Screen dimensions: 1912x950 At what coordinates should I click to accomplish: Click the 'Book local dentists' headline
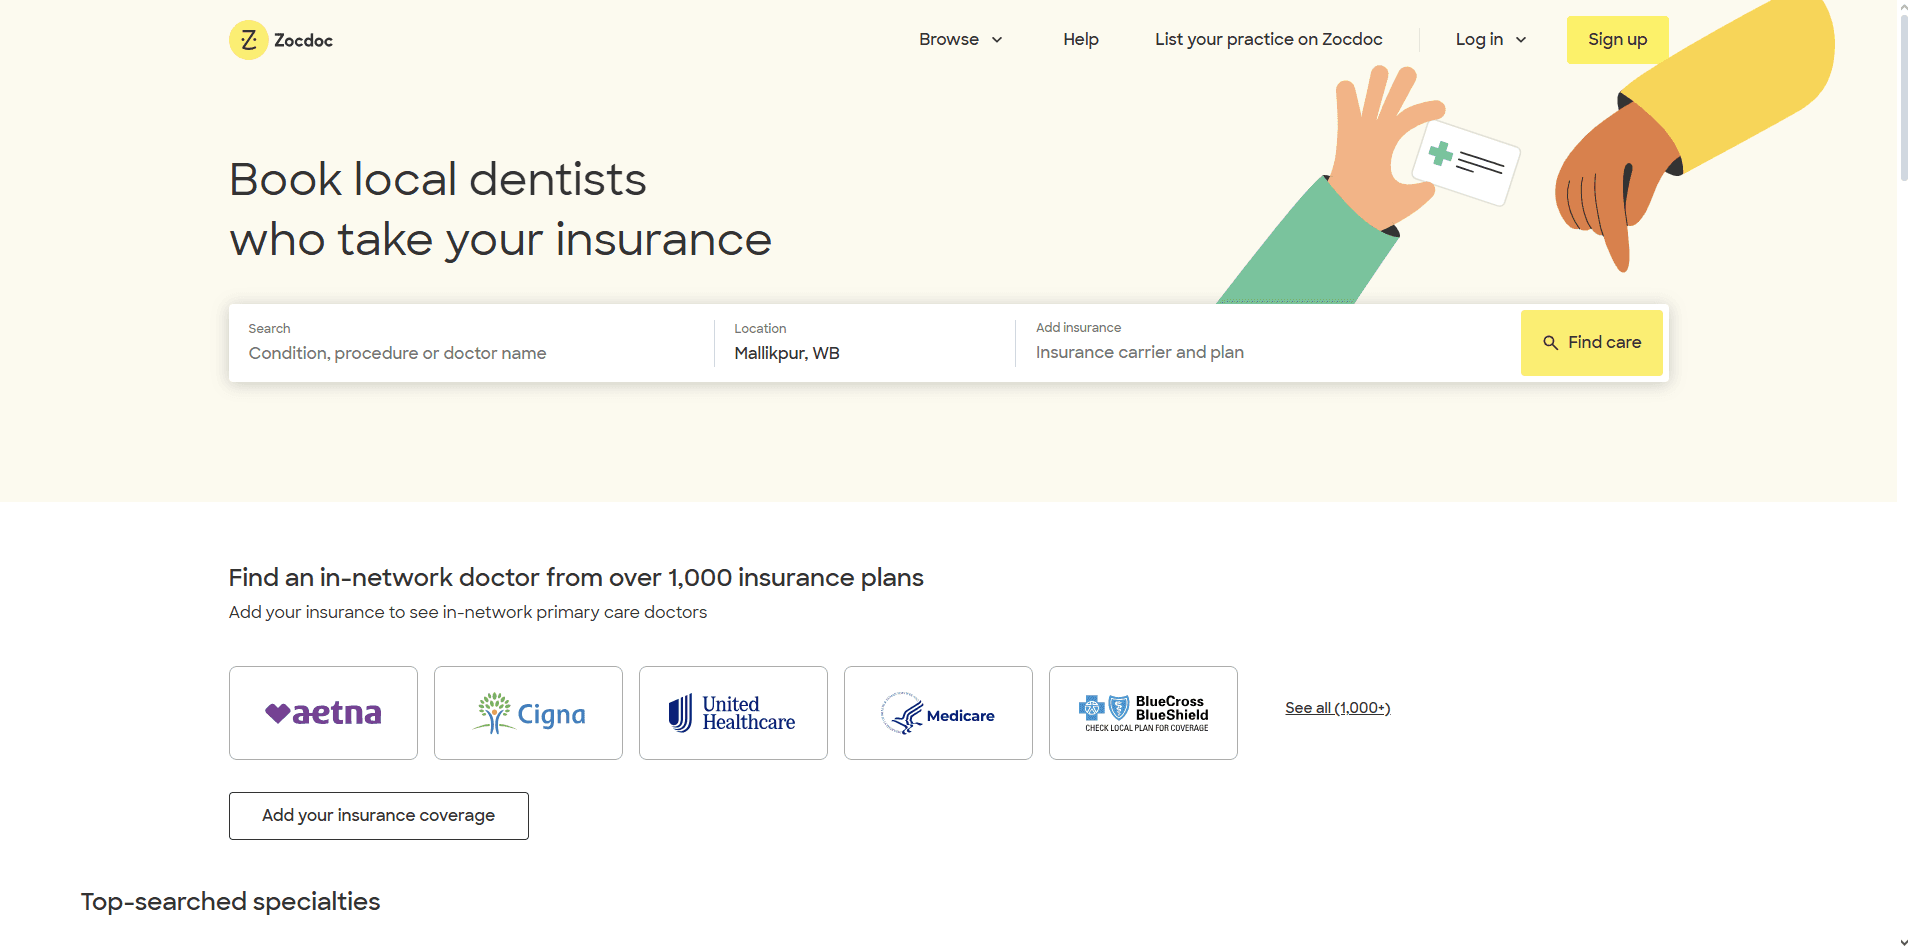coord(437,180)
